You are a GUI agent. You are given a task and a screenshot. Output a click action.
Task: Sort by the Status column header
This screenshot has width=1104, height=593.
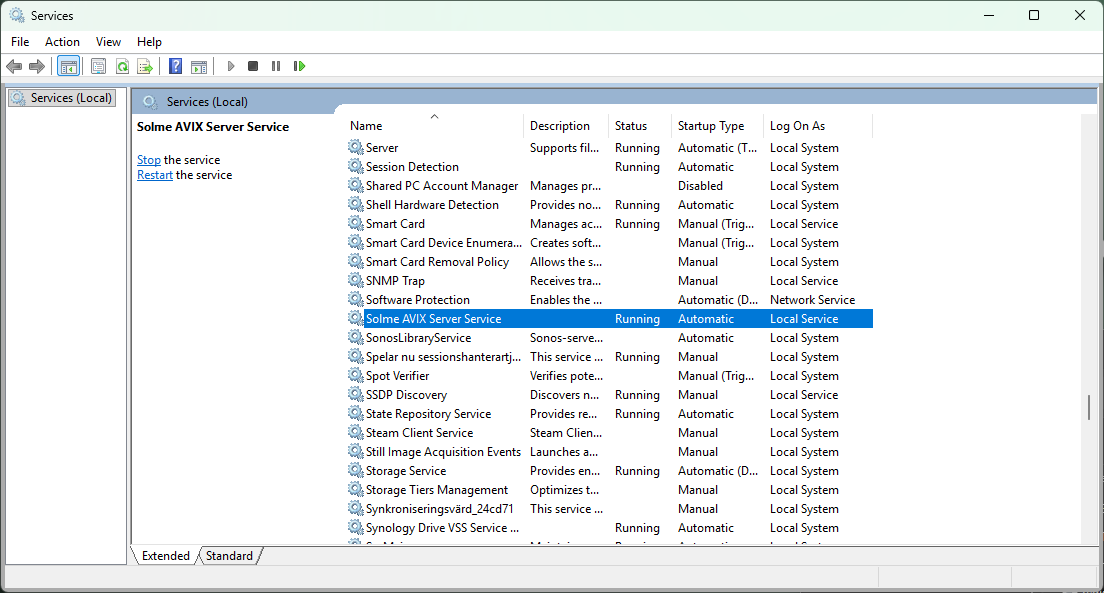pyautogui.click(x=640, y=125)
